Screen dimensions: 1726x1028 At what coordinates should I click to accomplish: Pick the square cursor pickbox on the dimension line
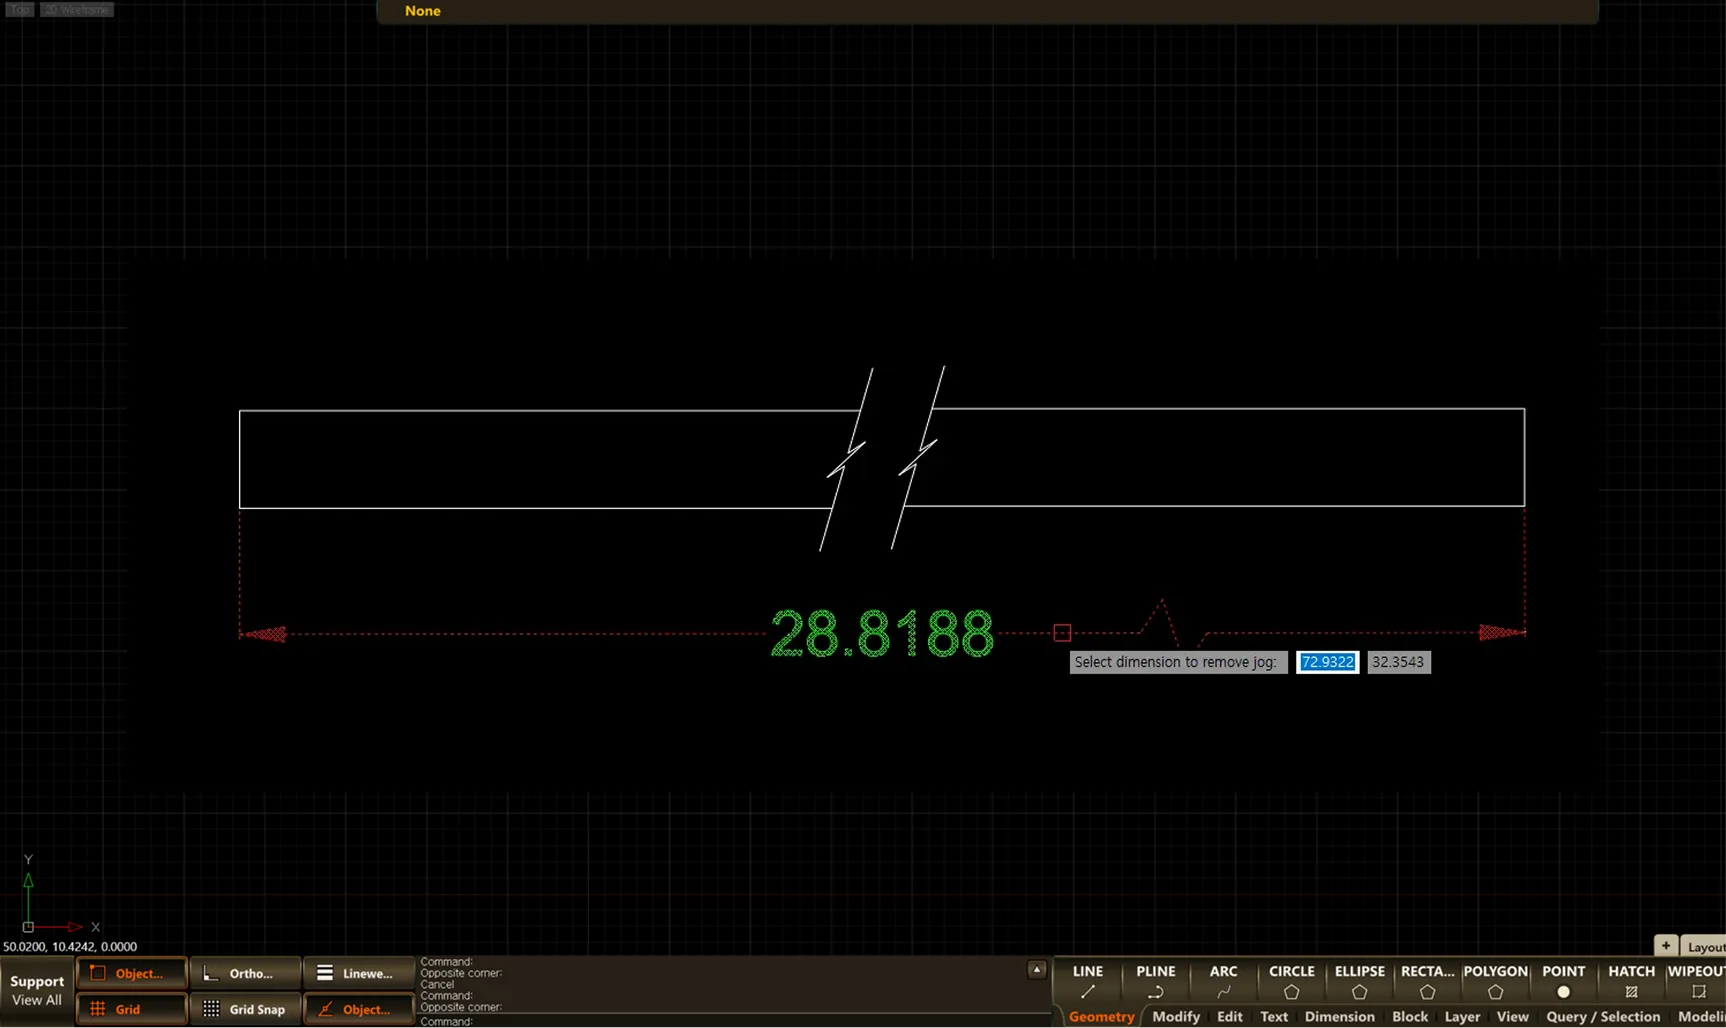click(x=1062, y=632)
